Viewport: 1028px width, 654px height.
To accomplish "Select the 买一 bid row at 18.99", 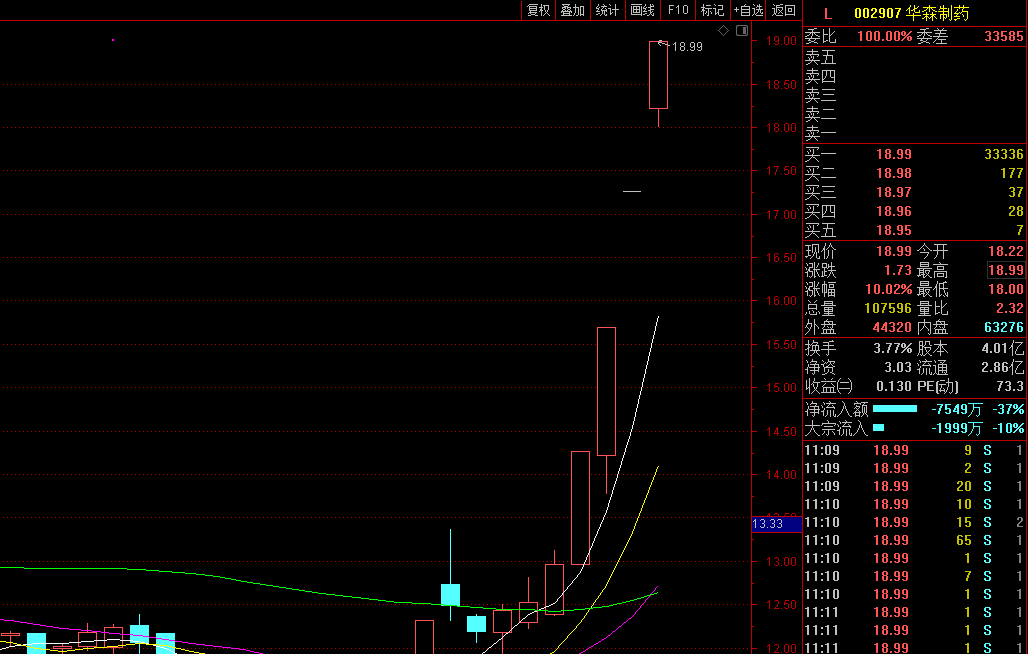I will 914,154.
